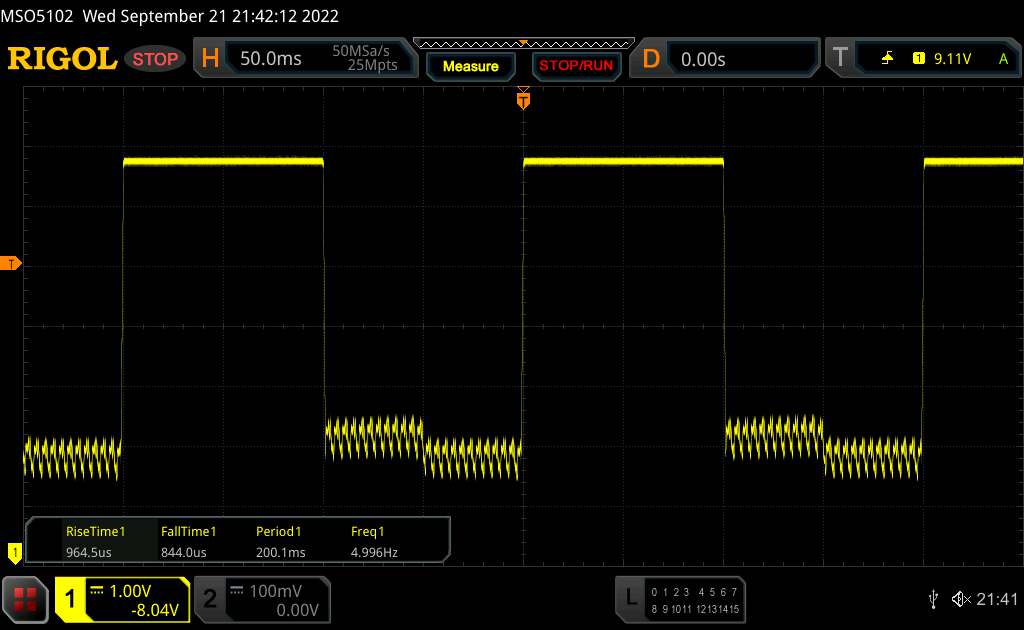Tap the 4.996Hz frequency value
Image resolution: width=1024 pixels, height=630 pixels.
pyautogui.click(x=374, y=552)
